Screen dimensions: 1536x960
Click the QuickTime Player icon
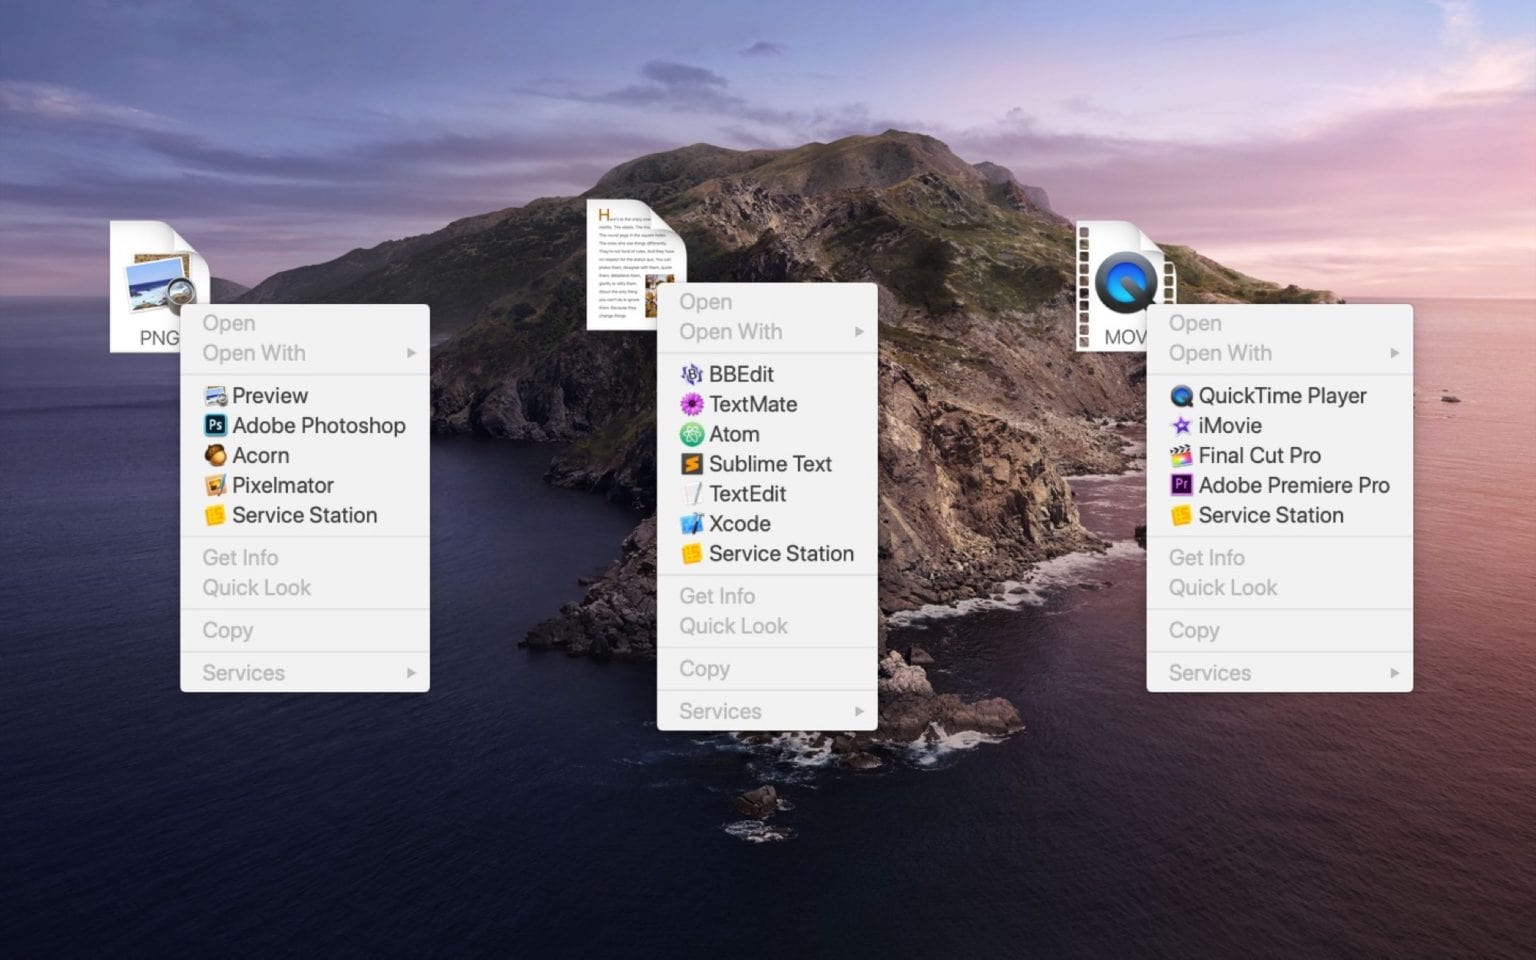1181,396
